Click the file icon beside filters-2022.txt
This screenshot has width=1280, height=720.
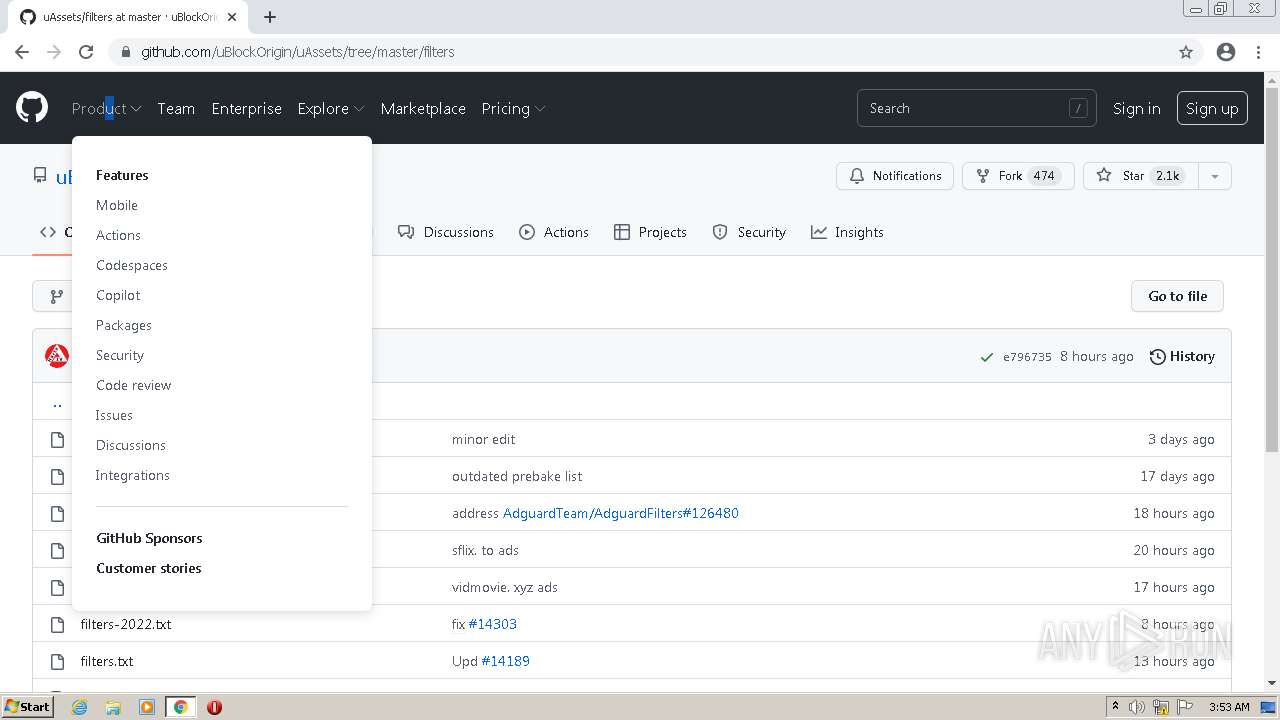click(x=57, y=624)
